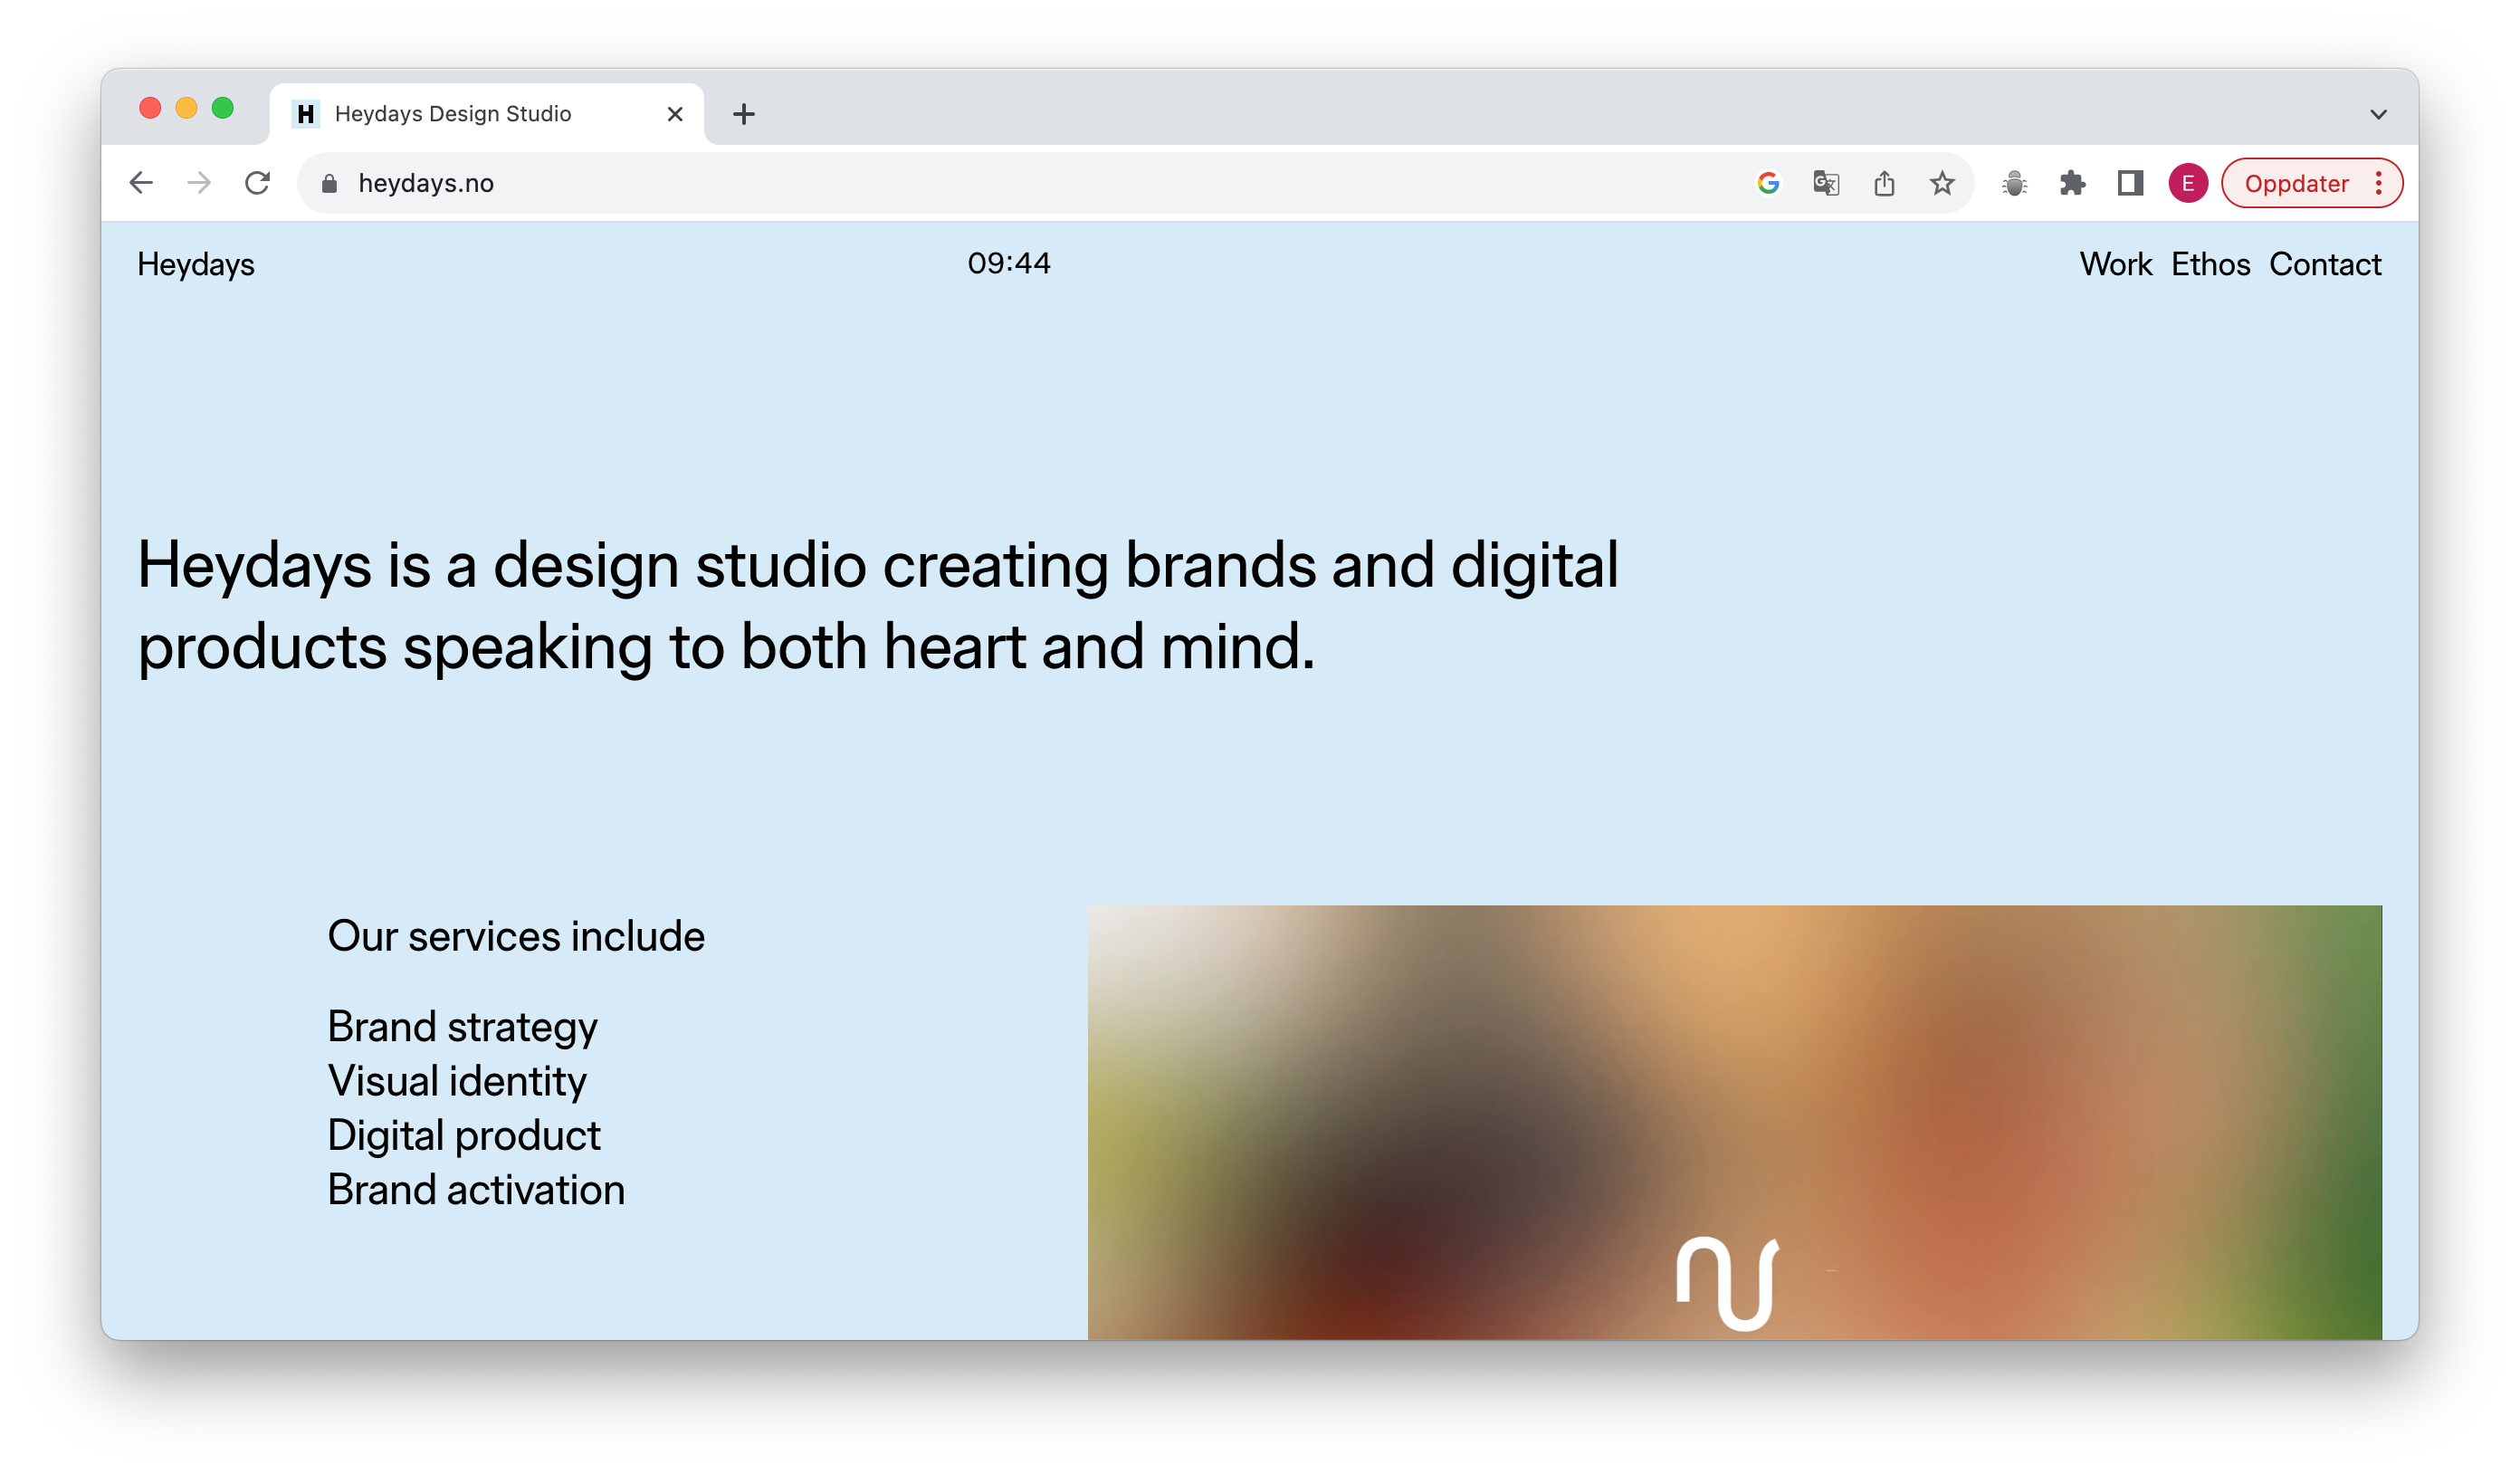Click the share/export icon in toolbar

point(1885,183)
